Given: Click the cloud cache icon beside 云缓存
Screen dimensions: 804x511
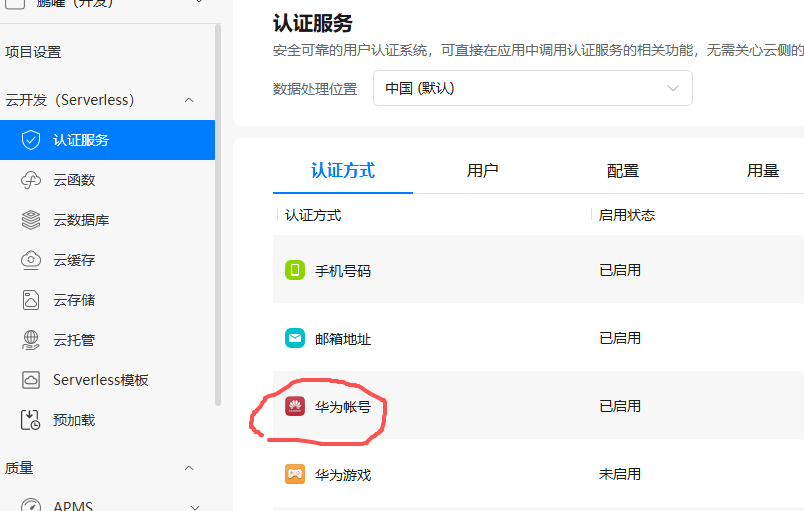Looking at the screenshot, I should pos(31,260).
